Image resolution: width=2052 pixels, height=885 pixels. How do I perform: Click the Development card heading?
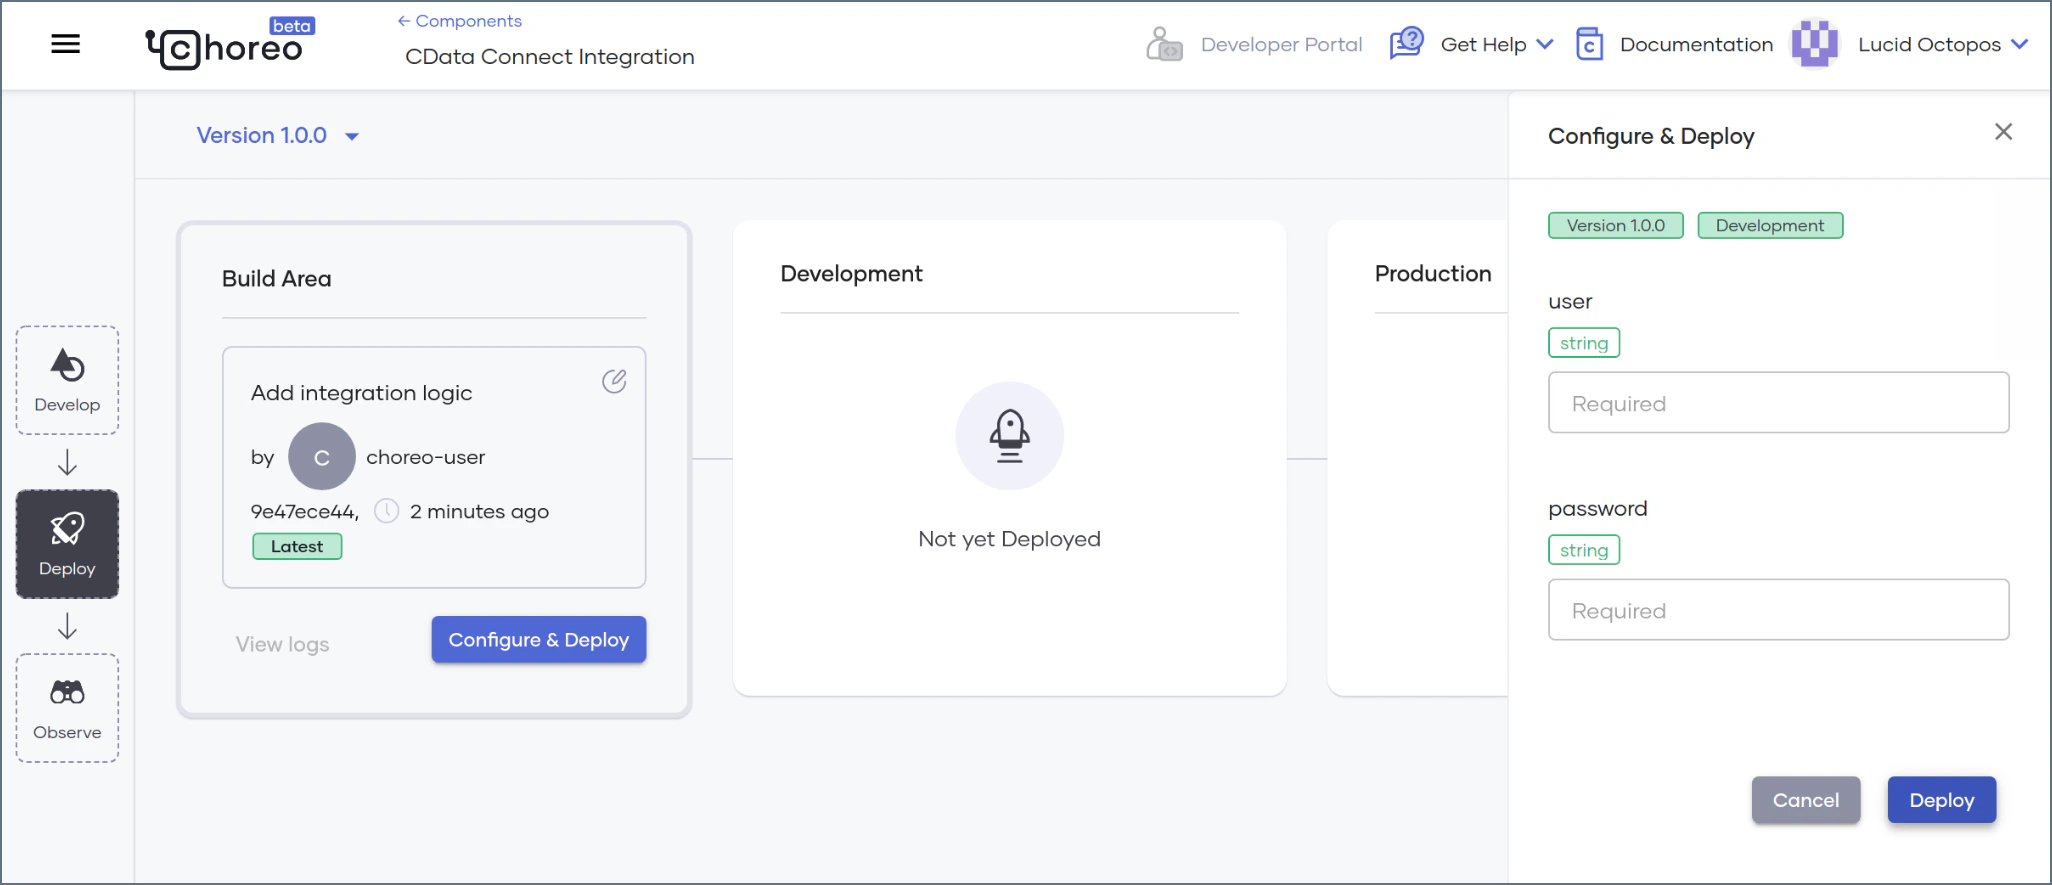pos(851,274)
